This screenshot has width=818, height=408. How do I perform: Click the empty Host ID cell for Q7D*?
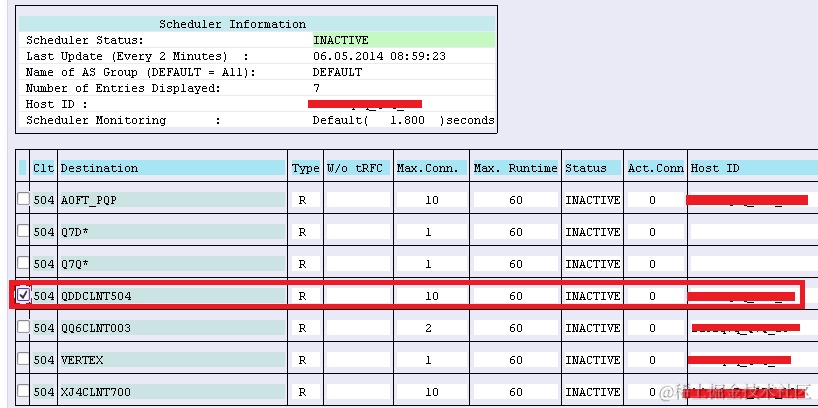pos(753,232)
